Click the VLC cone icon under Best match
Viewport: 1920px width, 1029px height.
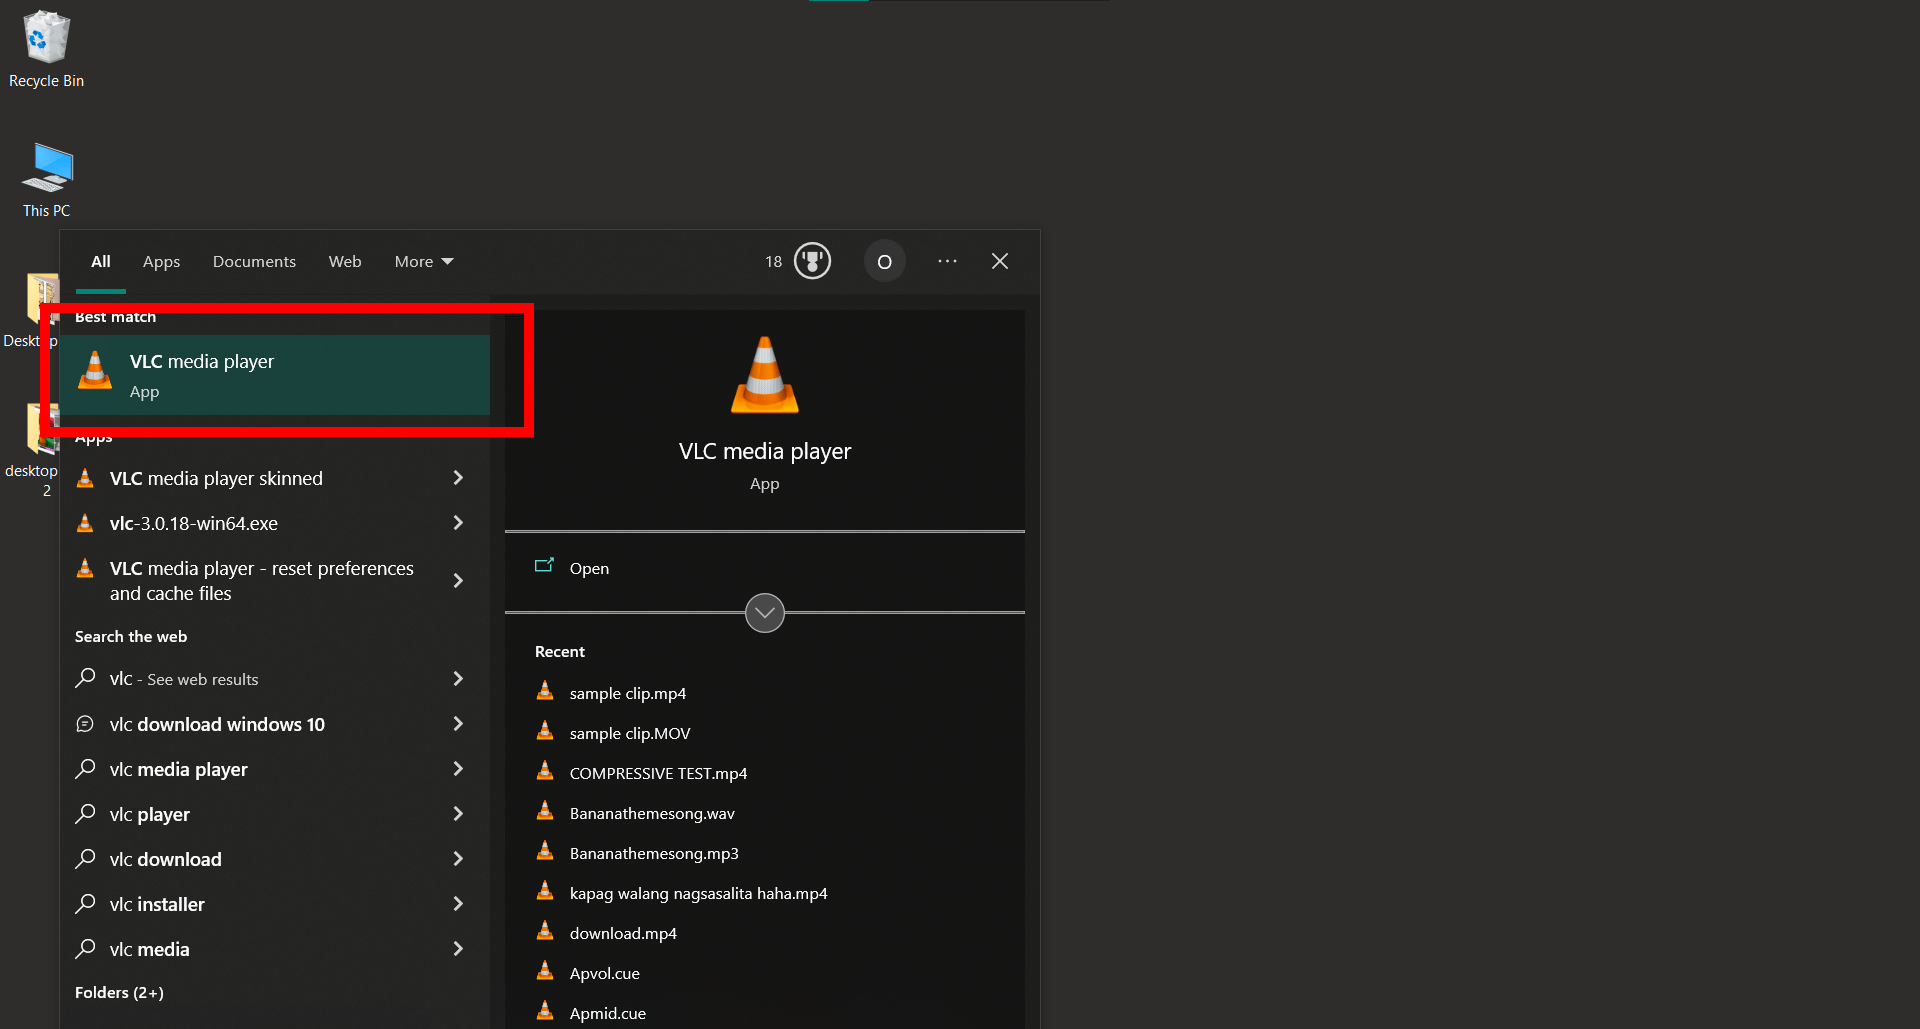point(94,371)
